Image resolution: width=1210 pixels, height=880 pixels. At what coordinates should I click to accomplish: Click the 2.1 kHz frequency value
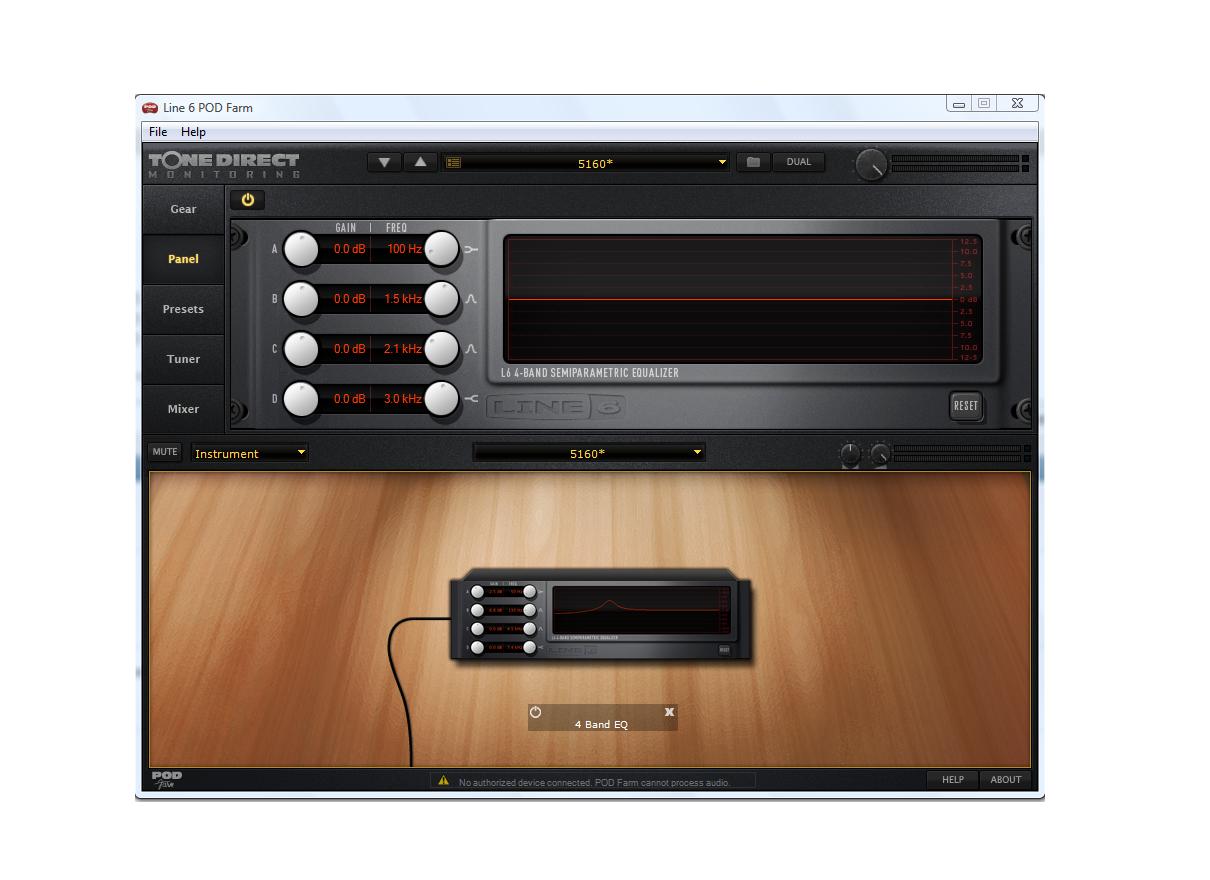click(x=403, y=349)
